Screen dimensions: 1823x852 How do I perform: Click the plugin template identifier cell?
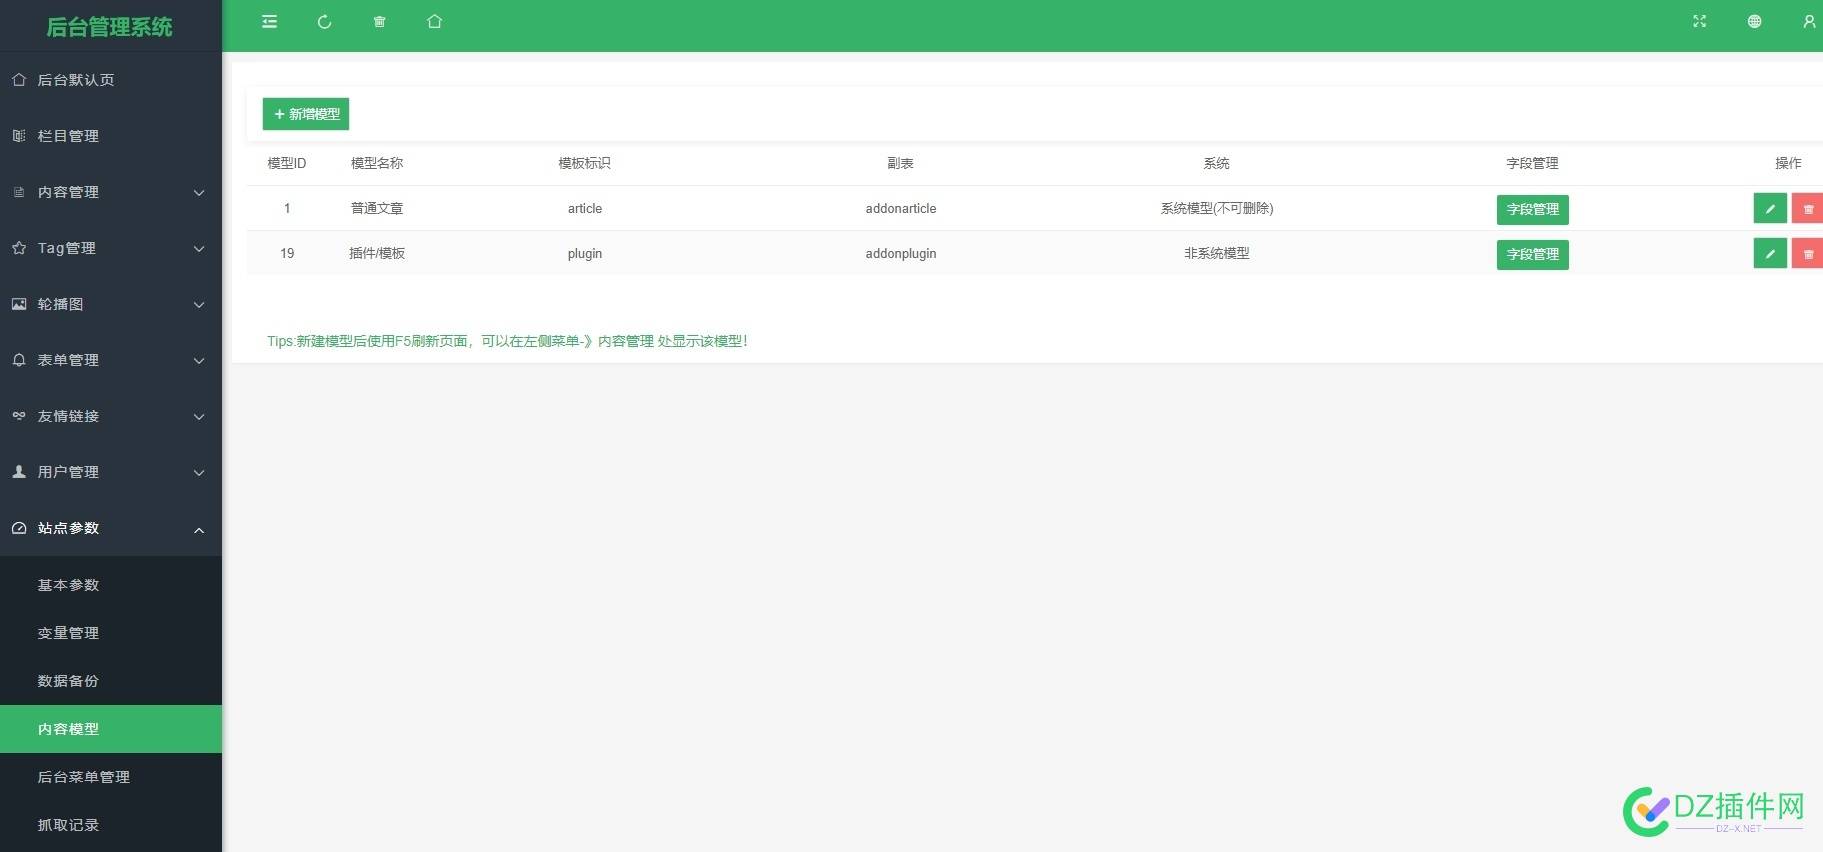point(585,253)
